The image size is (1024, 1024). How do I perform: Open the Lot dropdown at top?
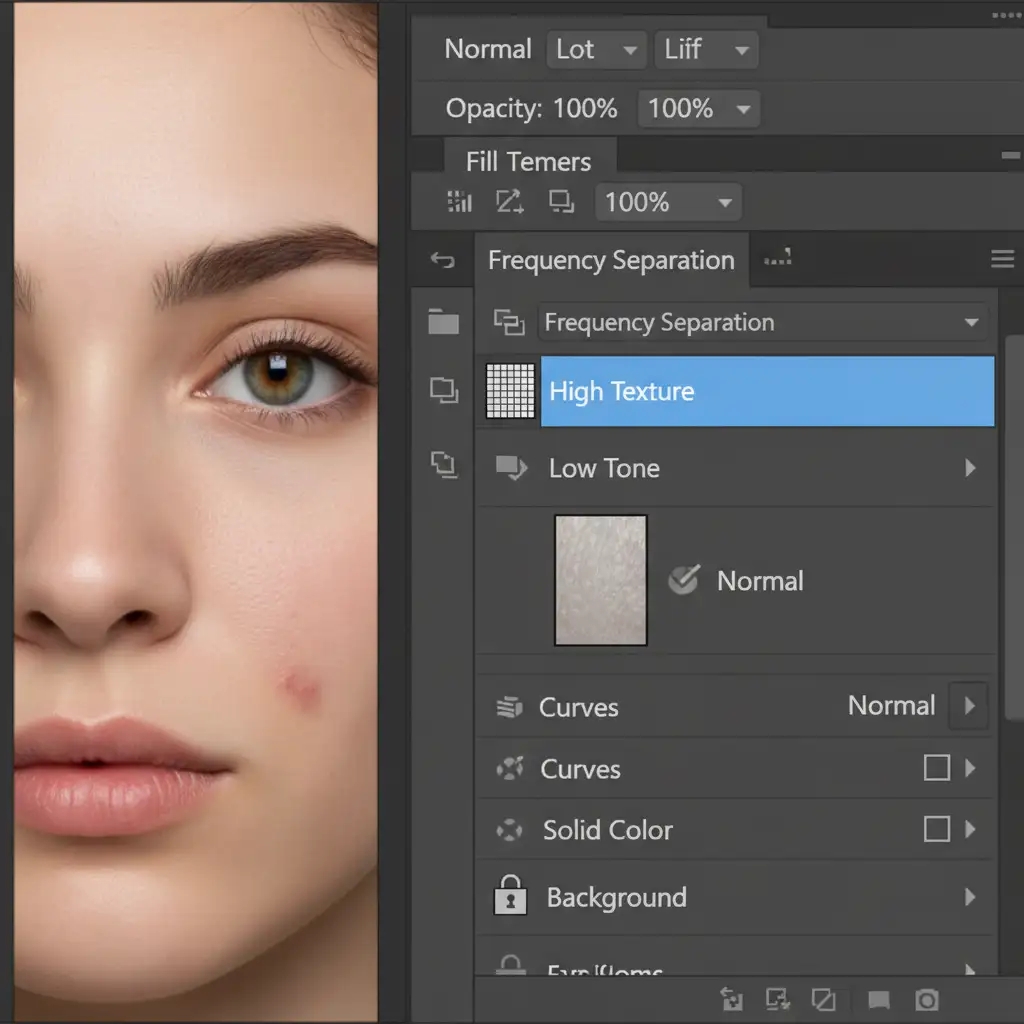[x=596, y=49]
